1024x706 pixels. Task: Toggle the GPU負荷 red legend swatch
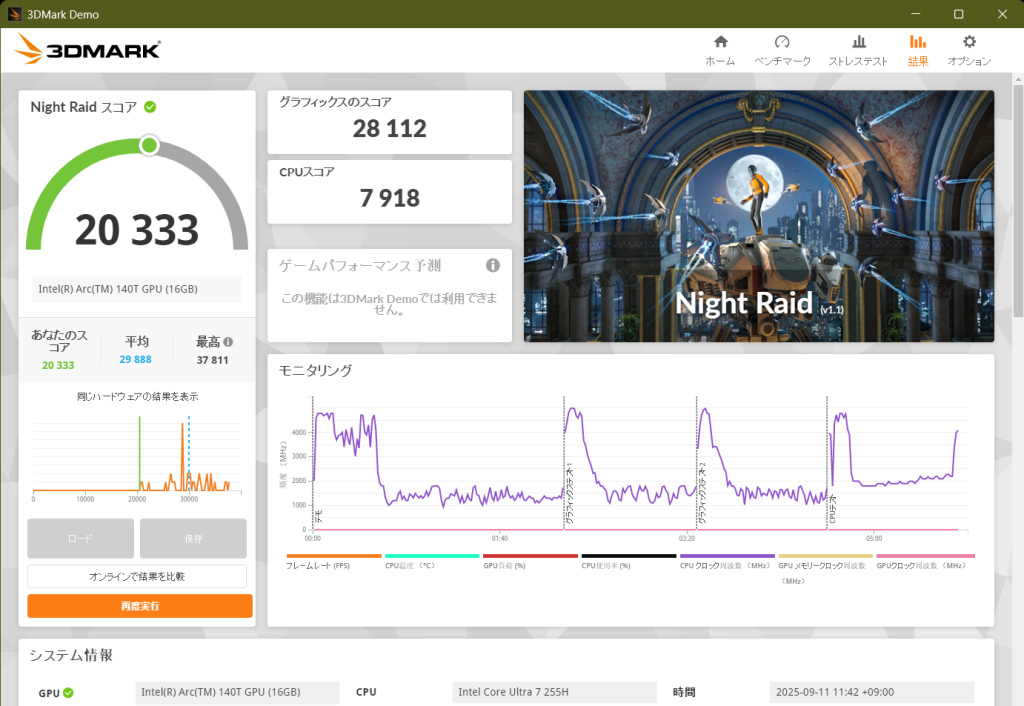(530, 556)
